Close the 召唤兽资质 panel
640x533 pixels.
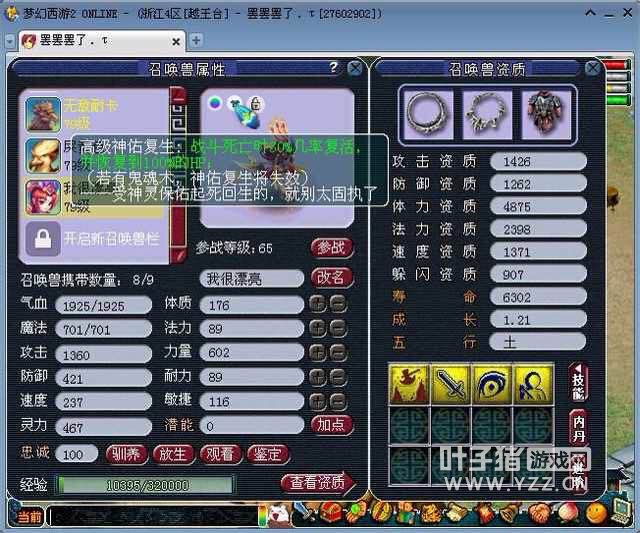pyautogui.click(x=592, y=68)
